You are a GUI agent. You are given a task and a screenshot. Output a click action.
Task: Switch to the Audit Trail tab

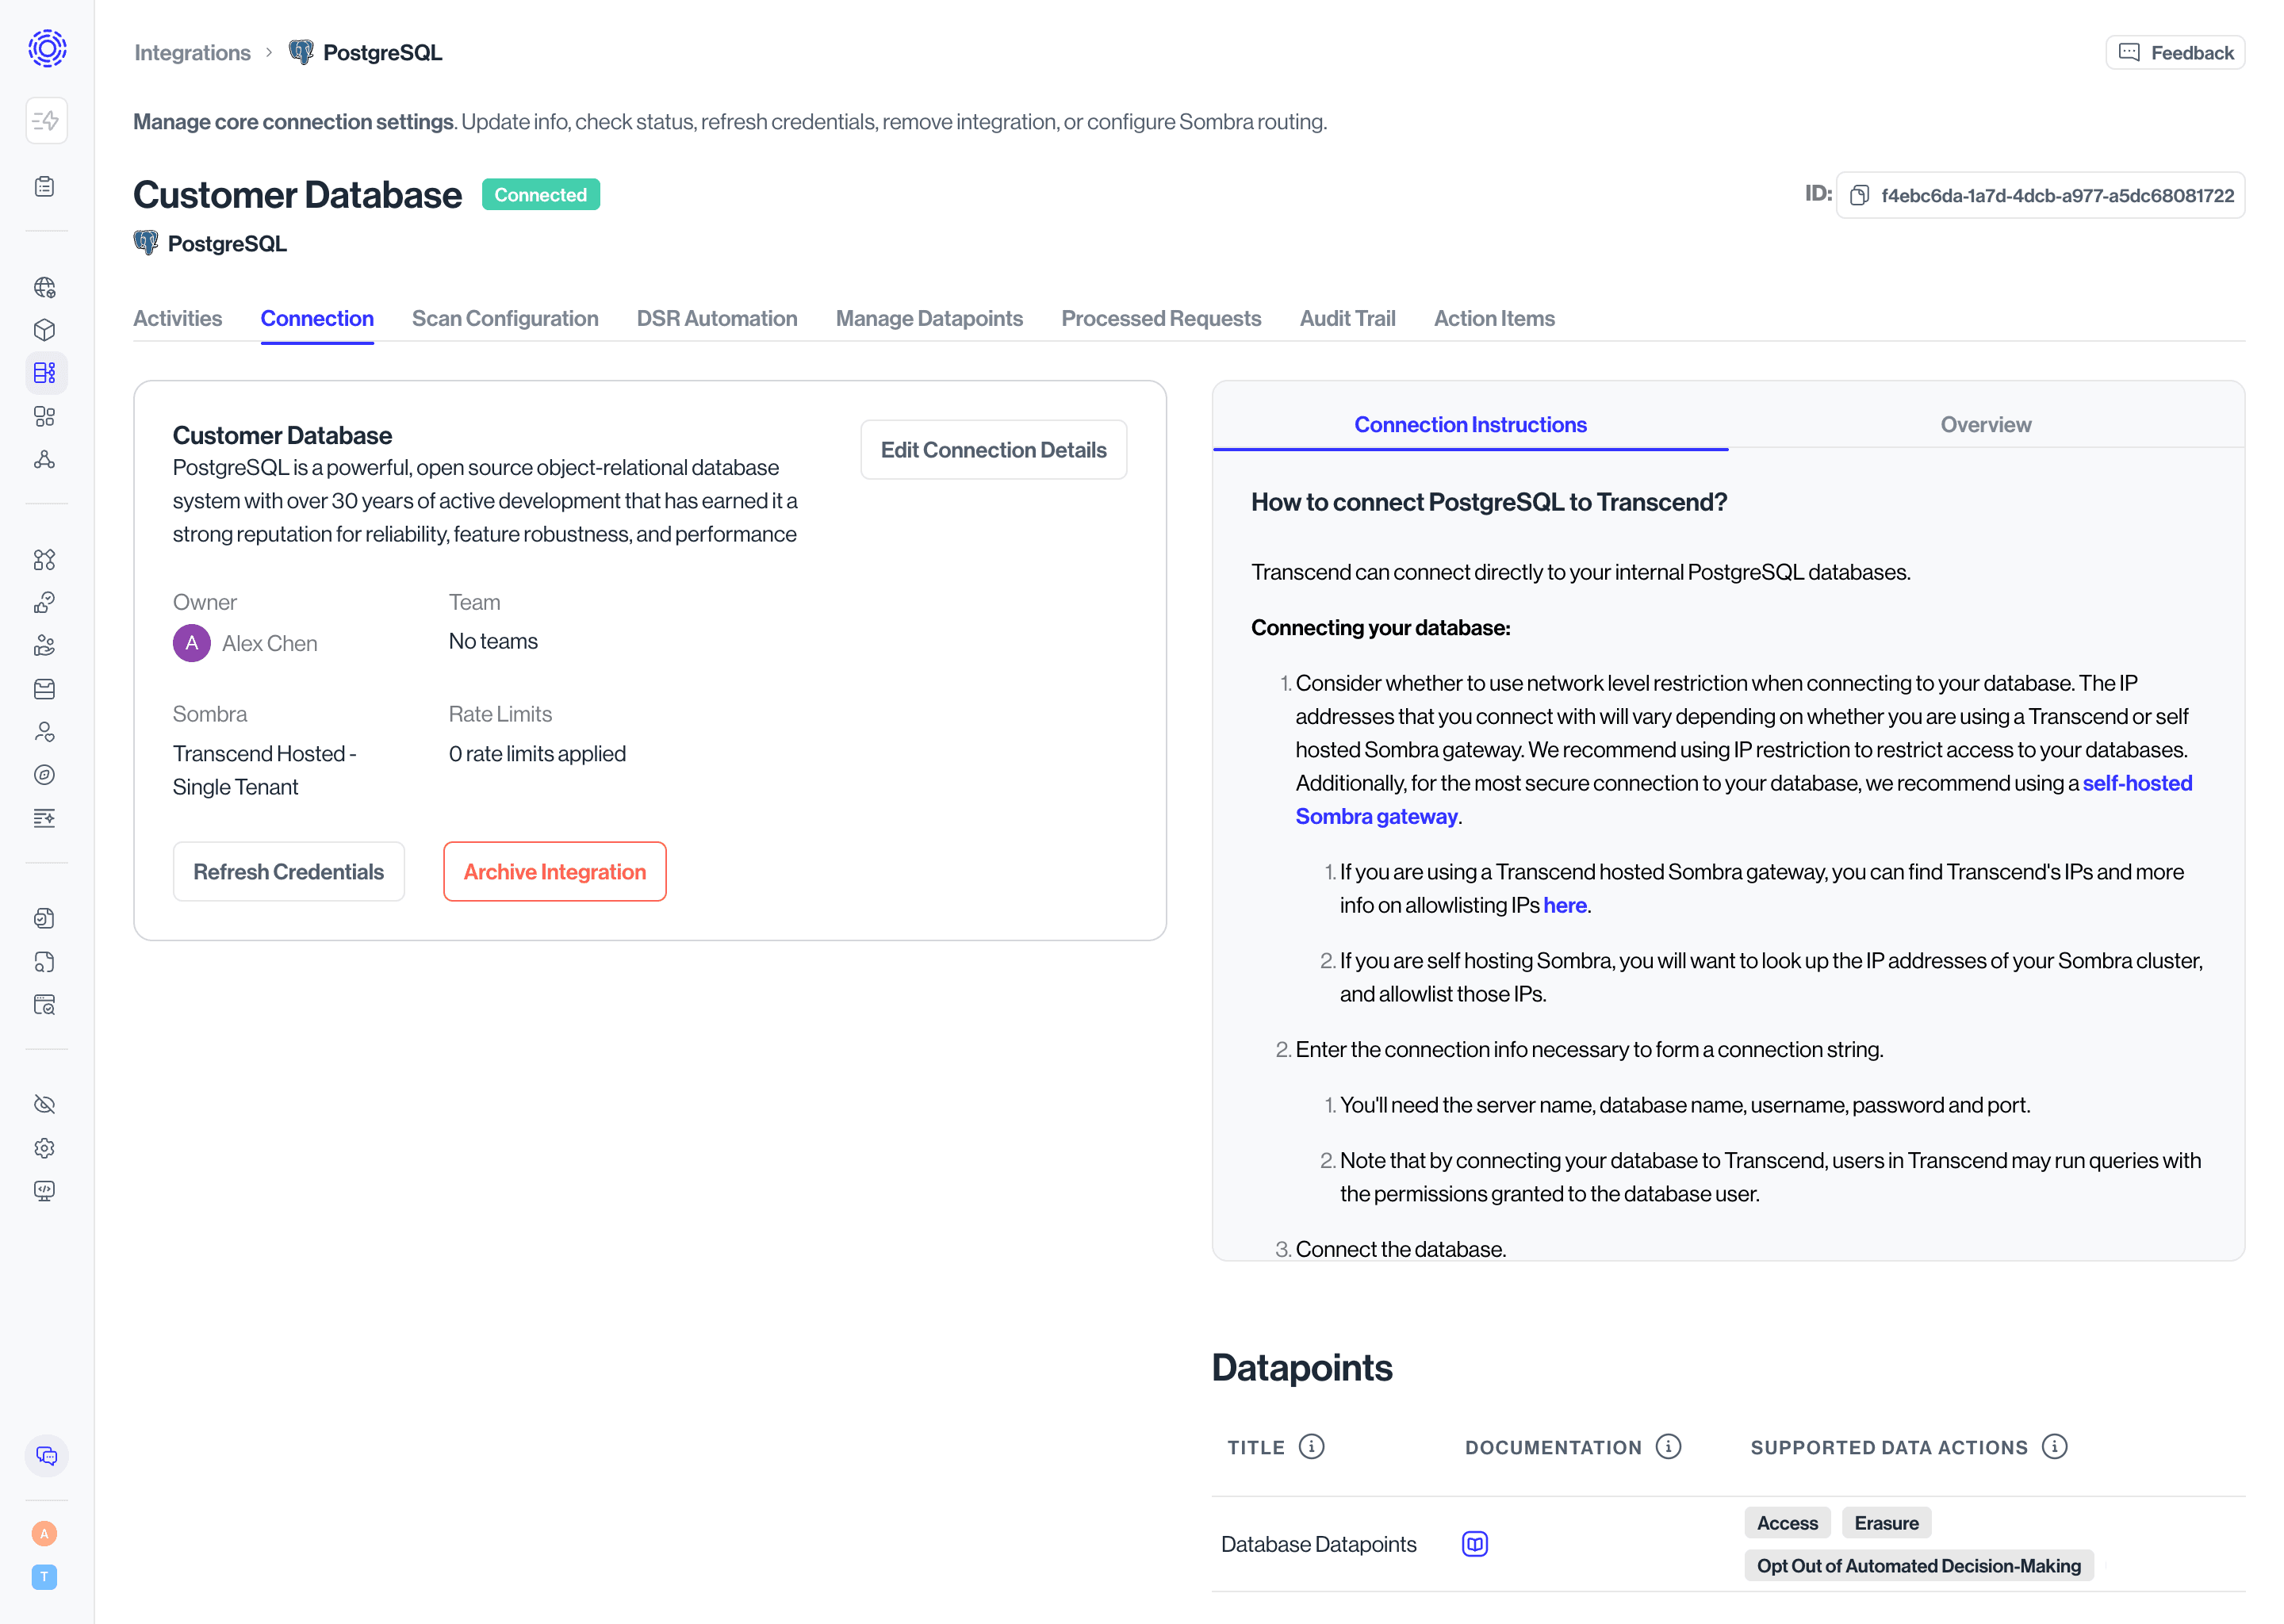tap(1347, 318)
